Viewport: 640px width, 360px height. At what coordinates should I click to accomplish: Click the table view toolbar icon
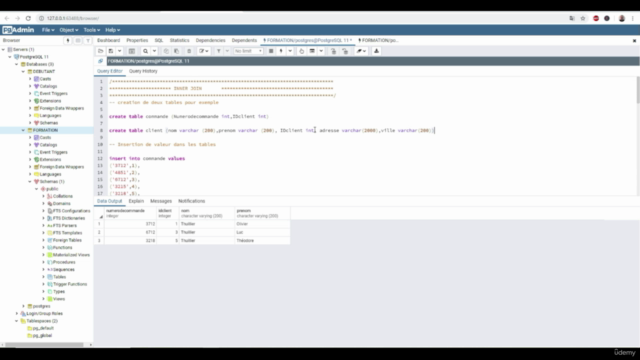[131, 51]
